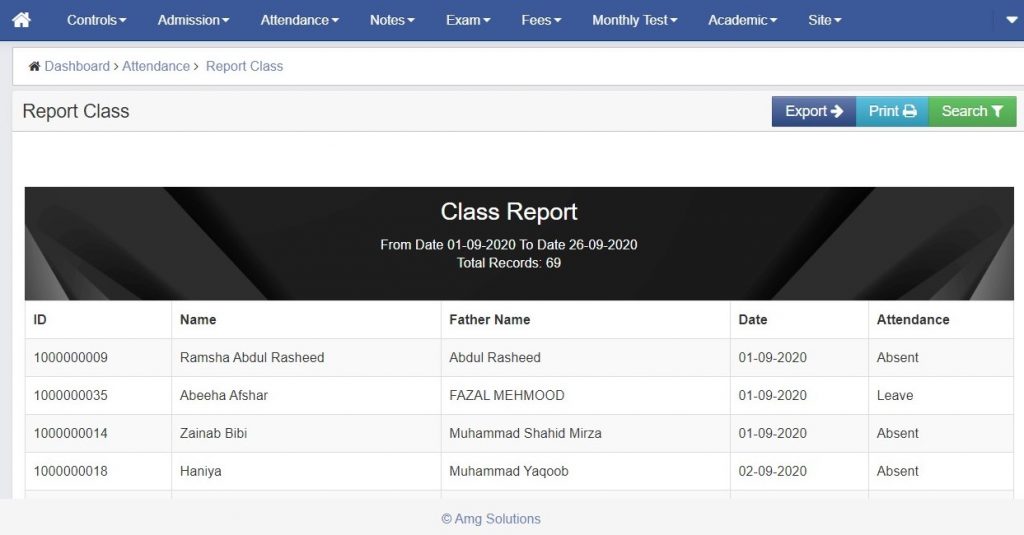Open the Academic dropdown menu

click(x=743, y=20)
